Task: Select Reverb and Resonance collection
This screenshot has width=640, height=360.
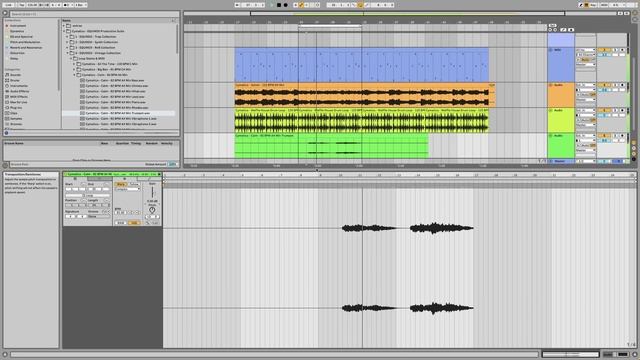Action: point(26,47)
